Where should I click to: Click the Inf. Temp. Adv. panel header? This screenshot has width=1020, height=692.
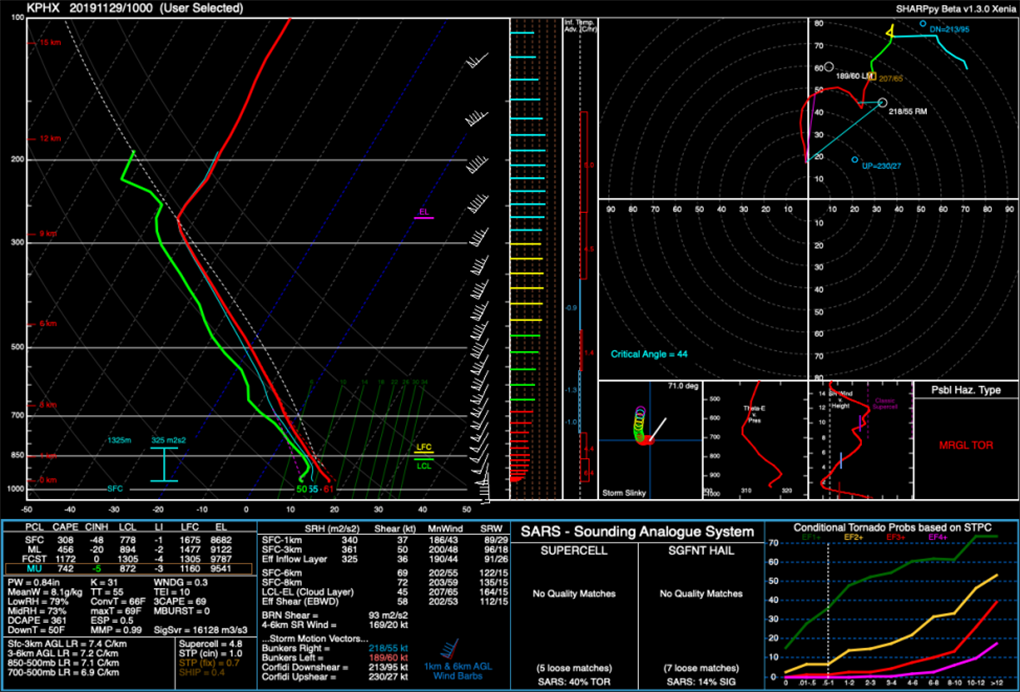point(580,25)
